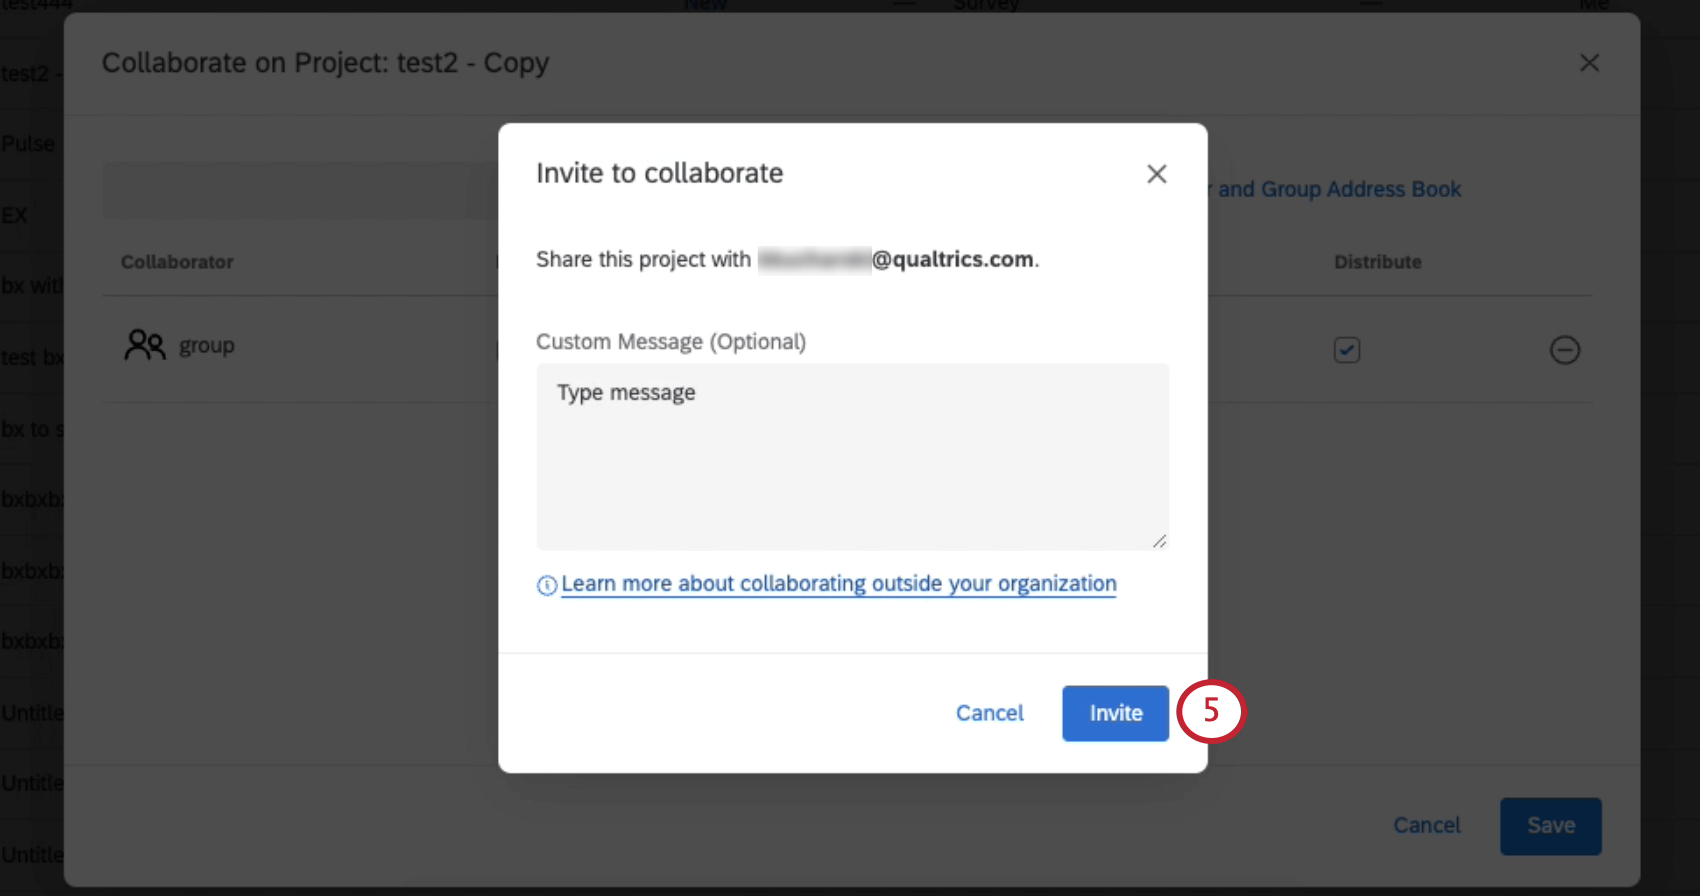Open the Group Address Book link

(x=1339, y=189)
